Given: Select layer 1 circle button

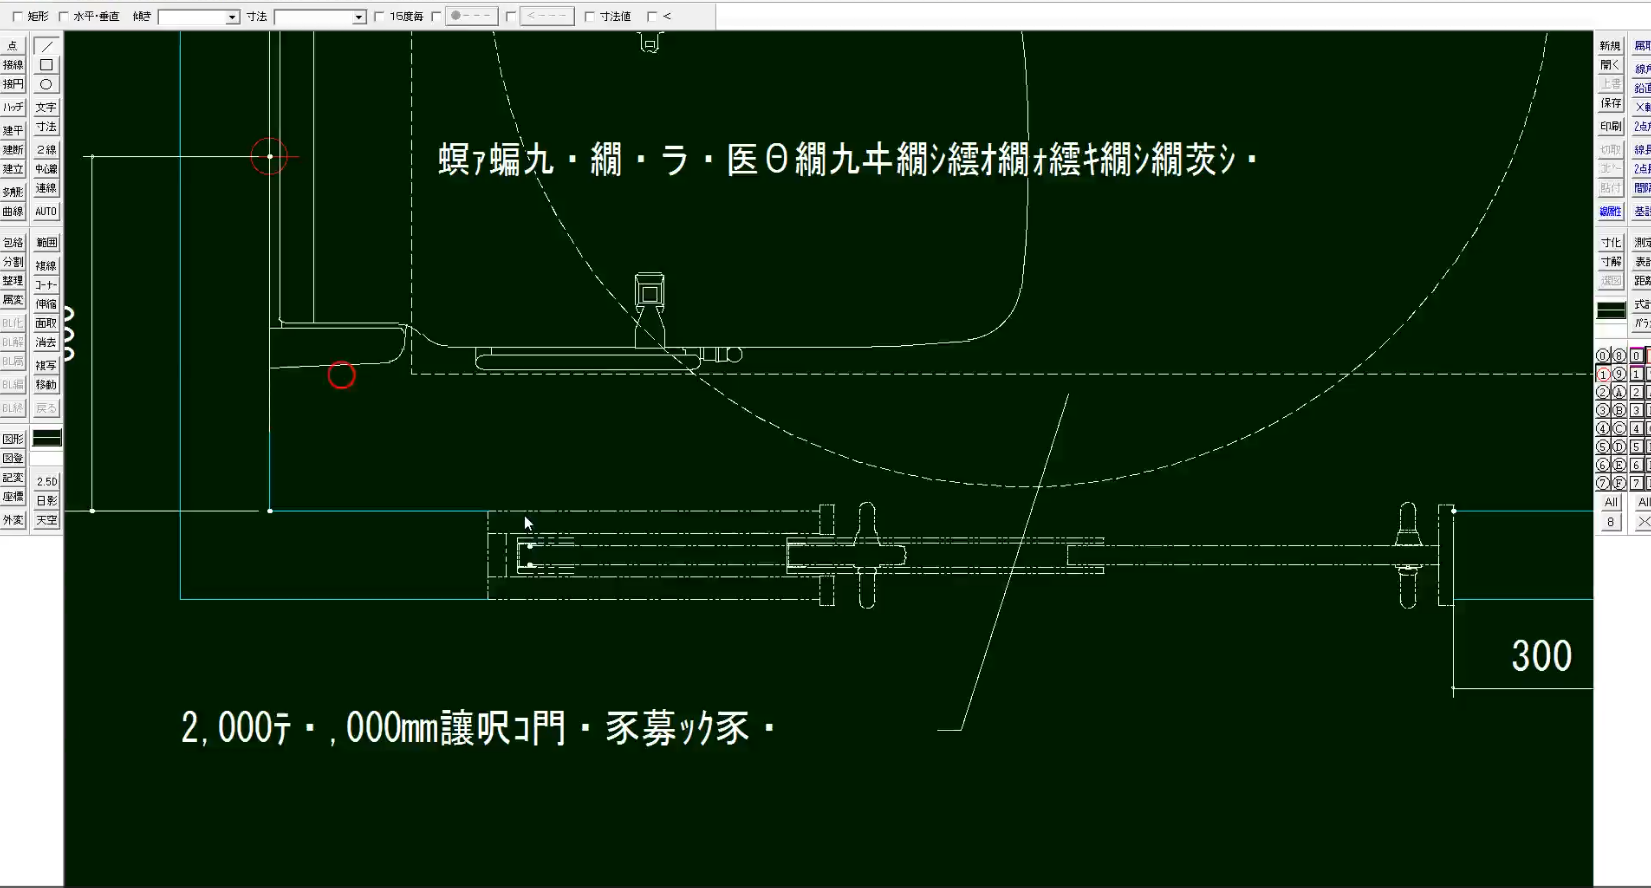Looking at the screenshot, I should click(x=1603, y=374).
